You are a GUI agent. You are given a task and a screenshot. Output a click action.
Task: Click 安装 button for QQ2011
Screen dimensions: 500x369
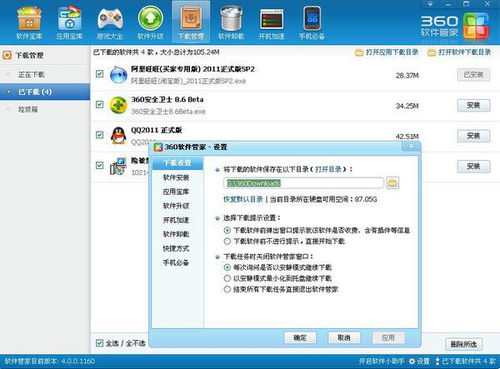click(x=473, y=136)
